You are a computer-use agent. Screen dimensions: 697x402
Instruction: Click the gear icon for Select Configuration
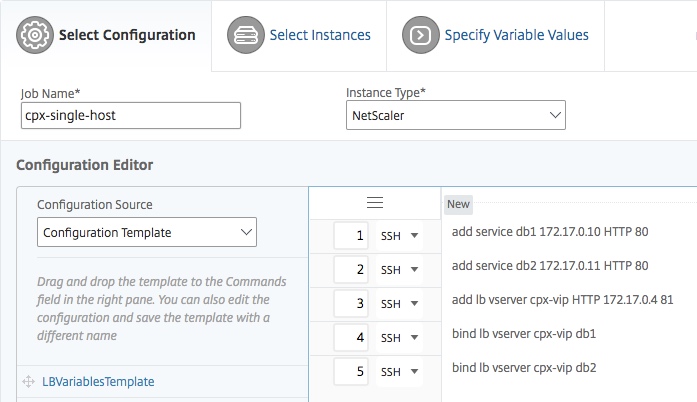[x=35, y=35]
